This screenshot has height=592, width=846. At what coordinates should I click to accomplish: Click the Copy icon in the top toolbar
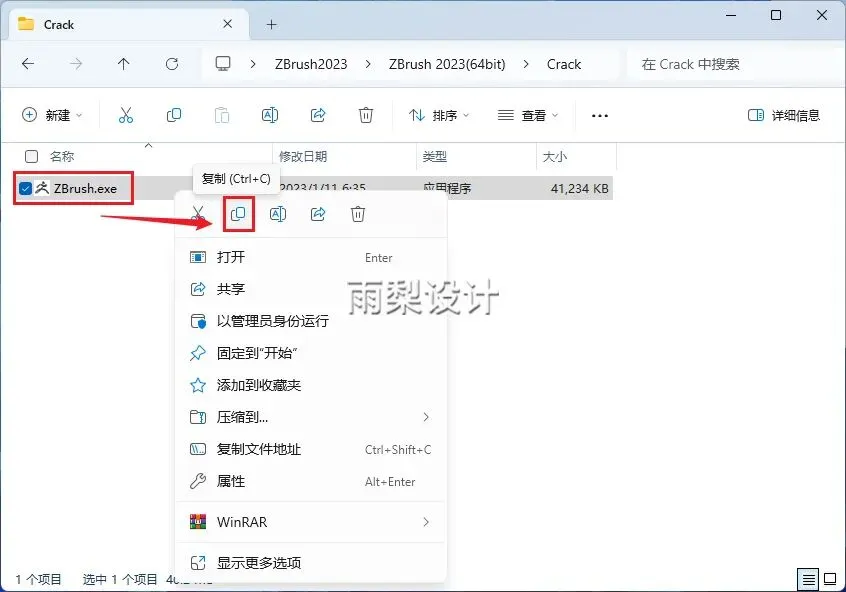point(174,115)
